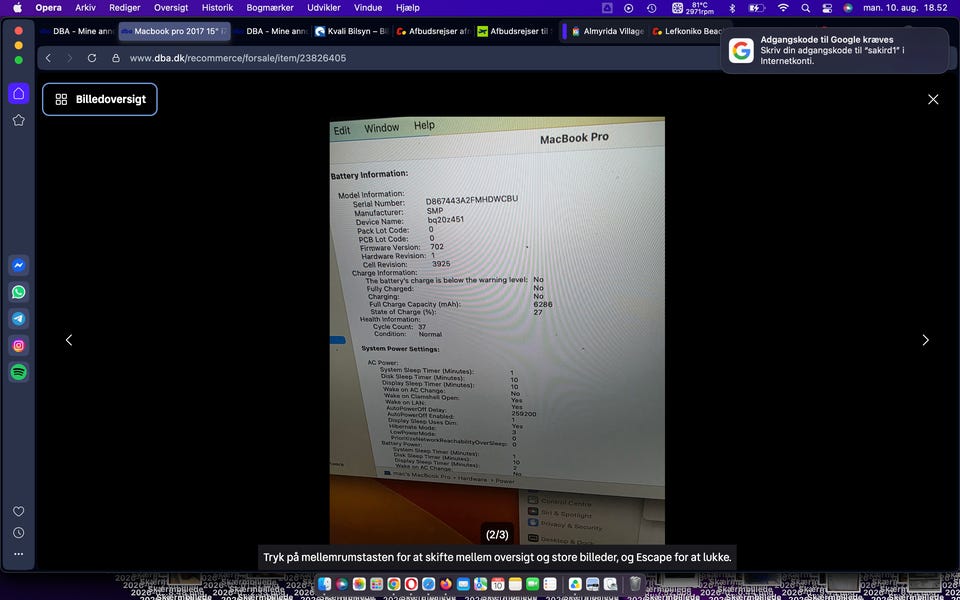Image resolution: width=960 pixels, height=600 pixels.
Task: Open the Billedoversigt image overview
Action: [x=100, y=99]
